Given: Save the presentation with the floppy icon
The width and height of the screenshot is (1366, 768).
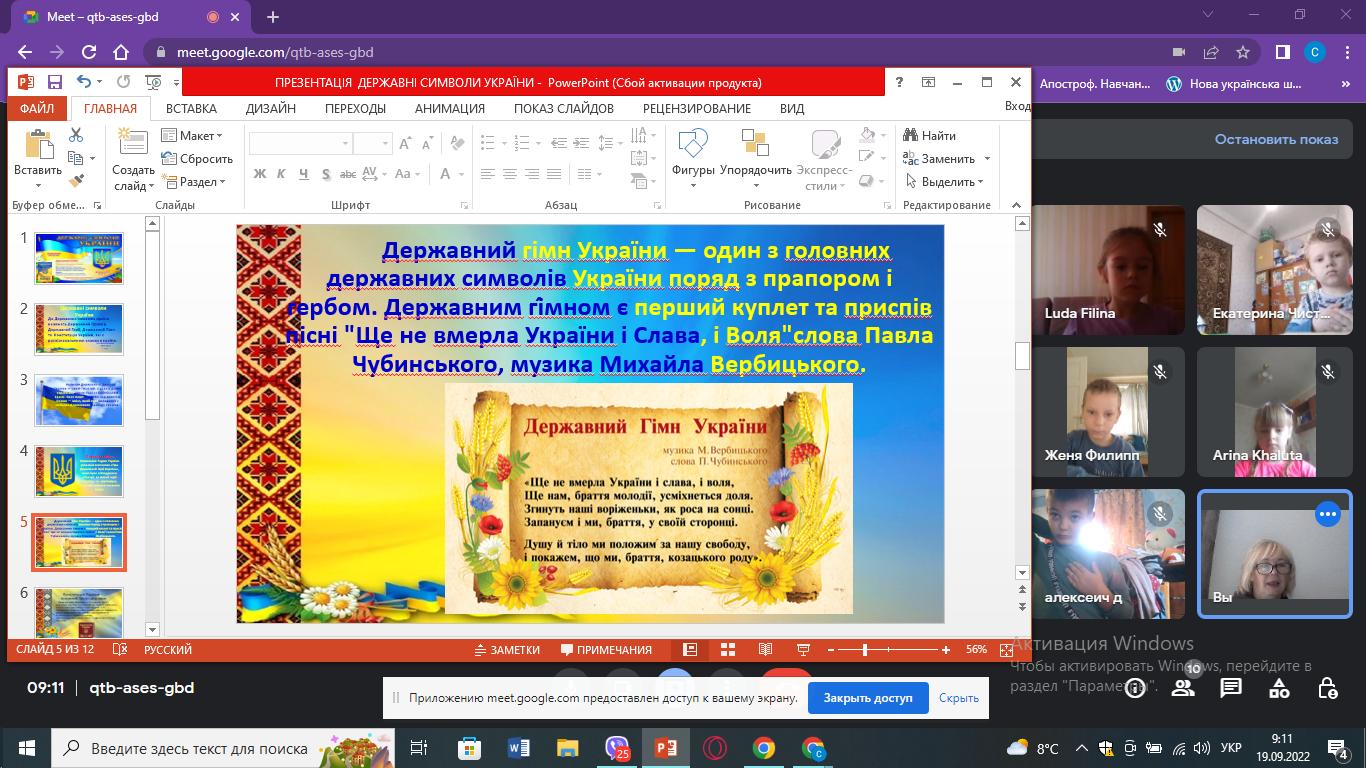Looking at the screenshot, I should coord(54,82).
